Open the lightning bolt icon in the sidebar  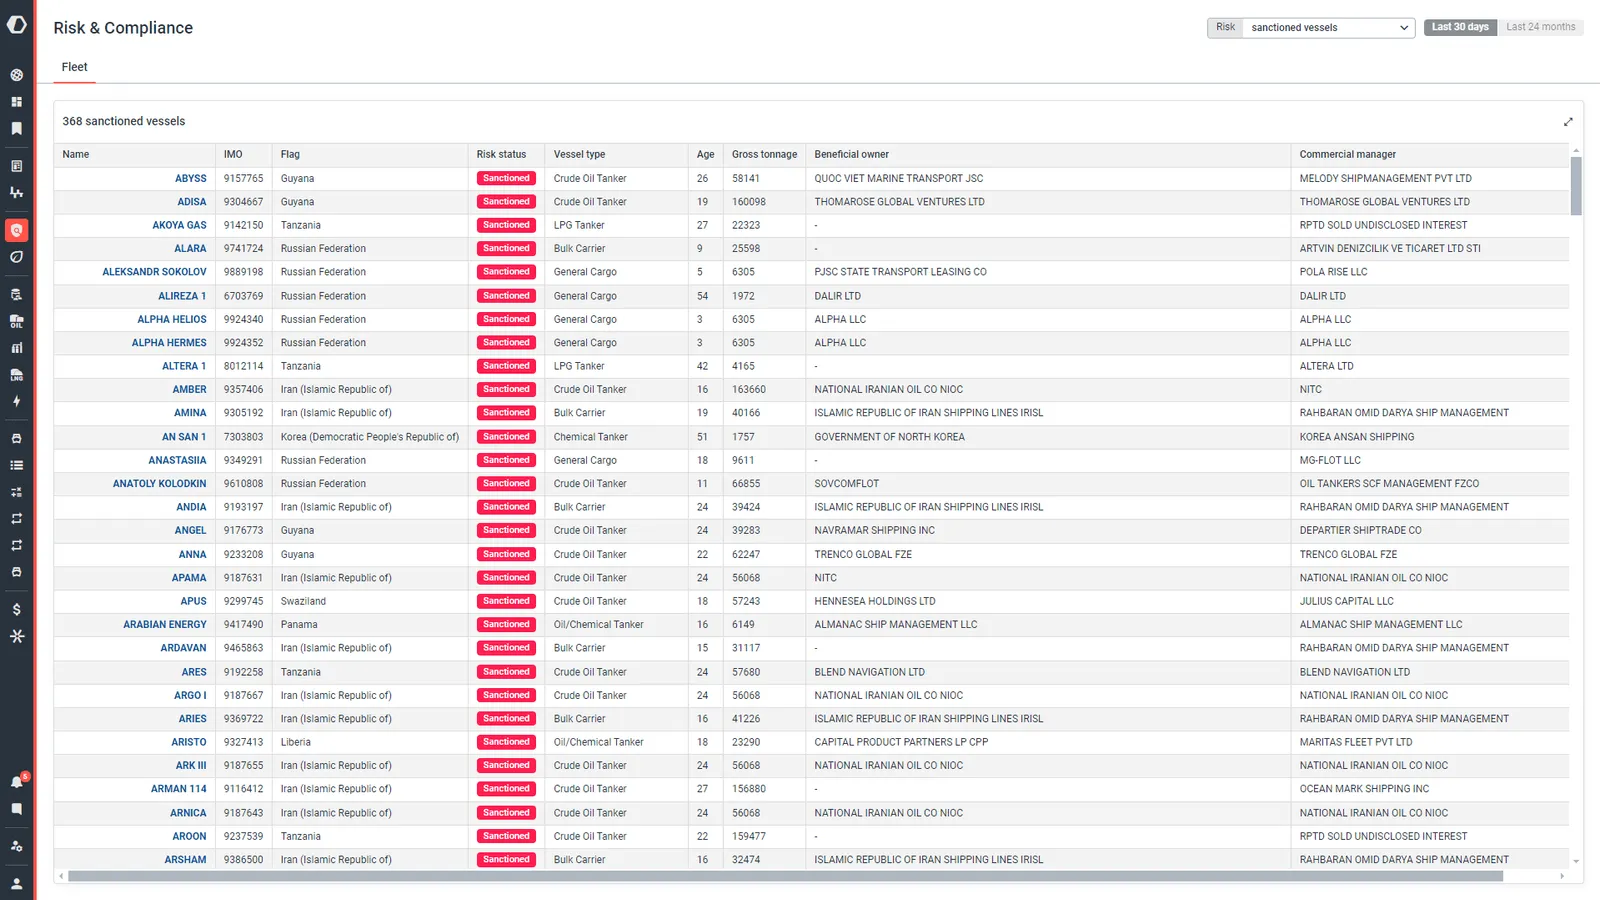click(17, 401)
